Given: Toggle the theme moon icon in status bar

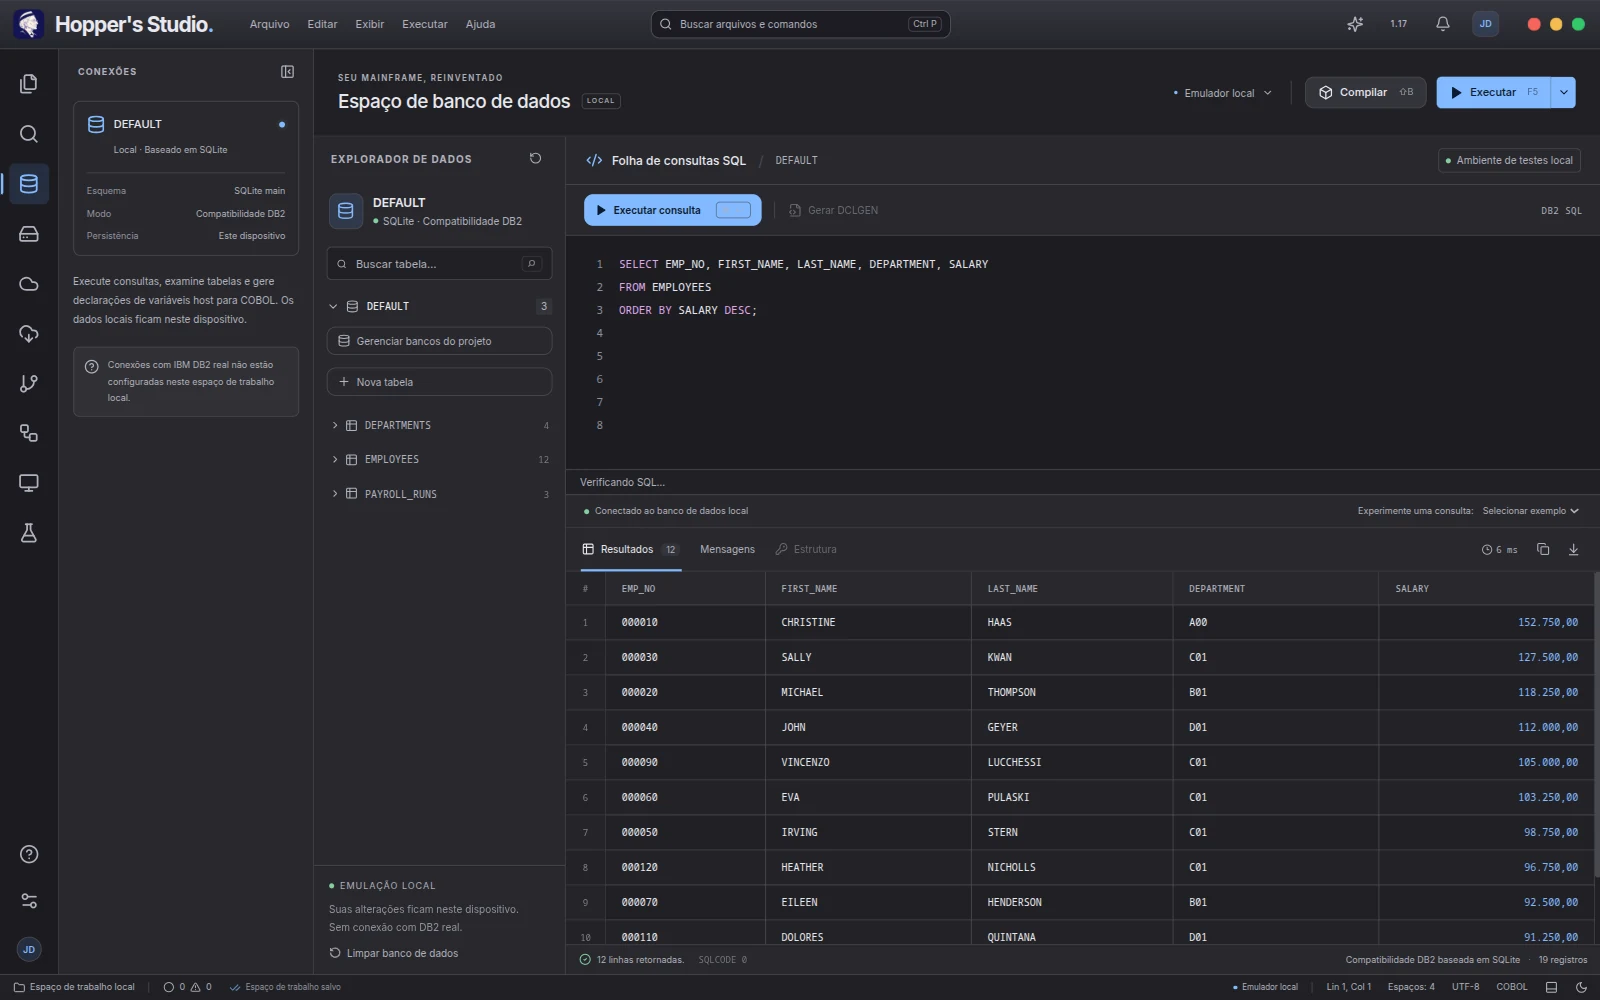Looking at the screenshot, I should coord(1581,987).
